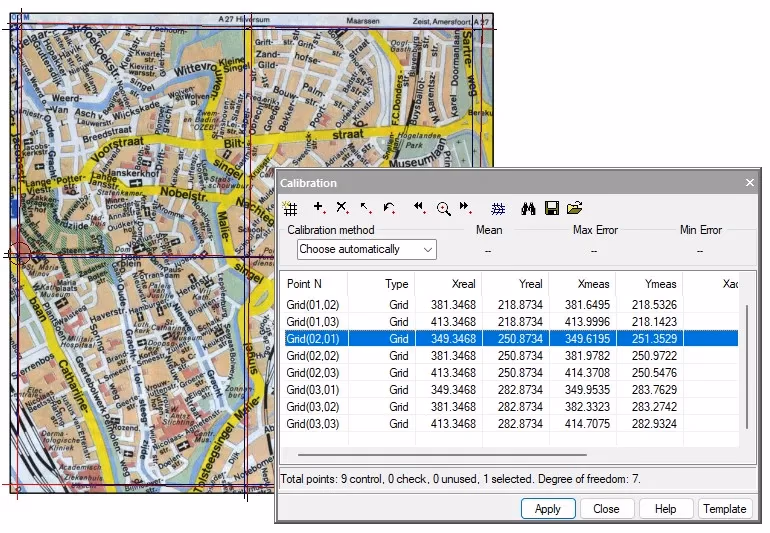Click the blue distorted grid icon
Viewport: 770px width, 533px height.
pos(498,209)
